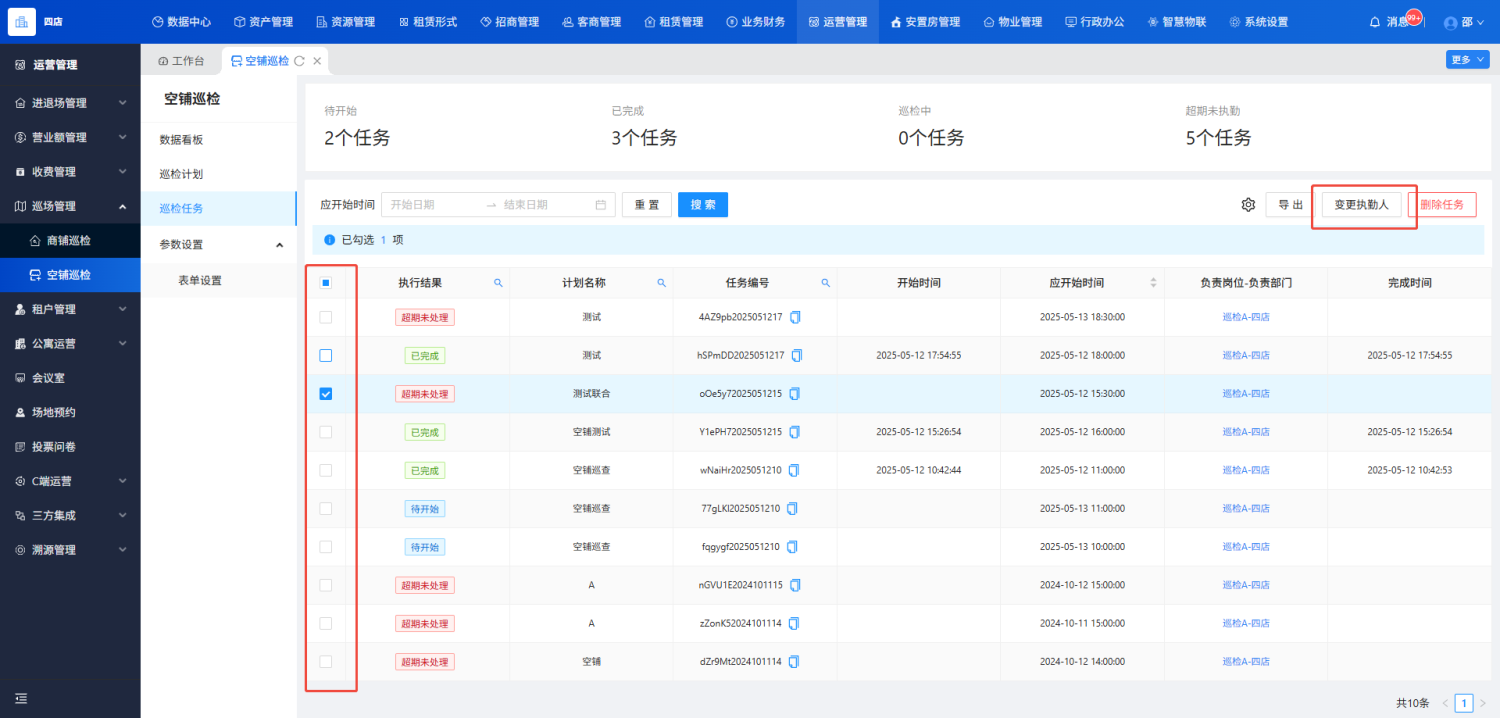The image size is (1500, 718).
Task: Click 变更执勤人 button
Action: coord(1361,205)
